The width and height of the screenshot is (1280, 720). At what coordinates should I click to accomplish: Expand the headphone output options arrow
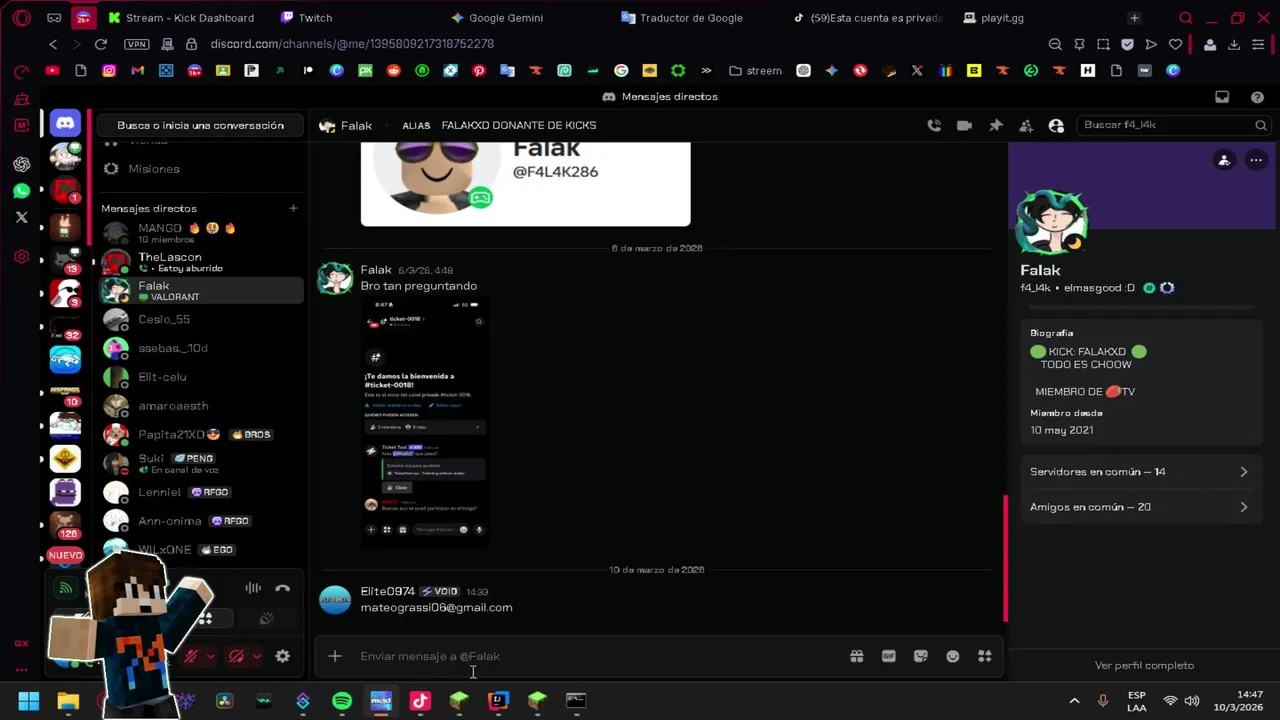[257, 656]
